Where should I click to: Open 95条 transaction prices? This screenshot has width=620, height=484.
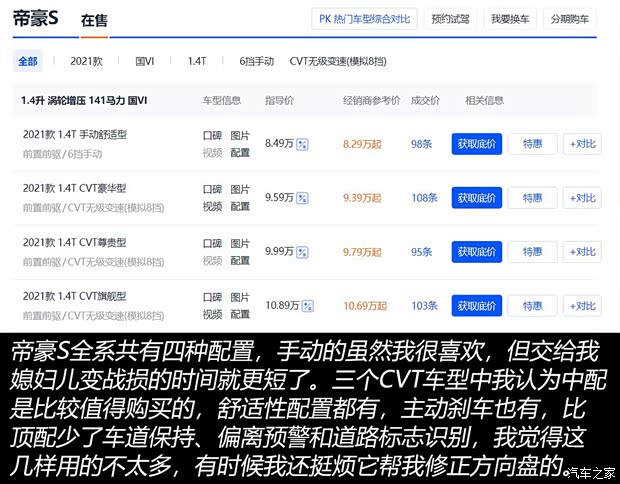pos(422,252)
